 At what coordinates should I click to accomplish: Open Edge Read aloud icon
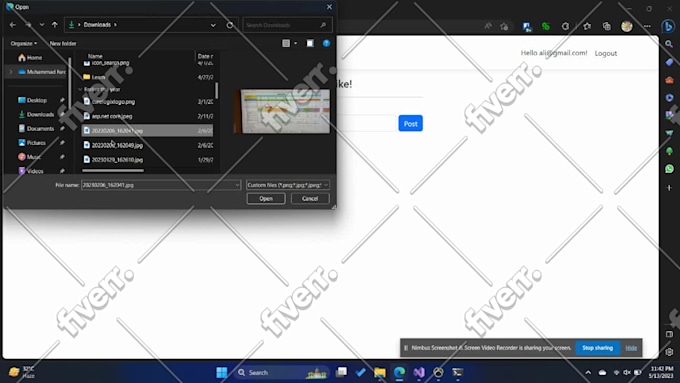[488, 26]
